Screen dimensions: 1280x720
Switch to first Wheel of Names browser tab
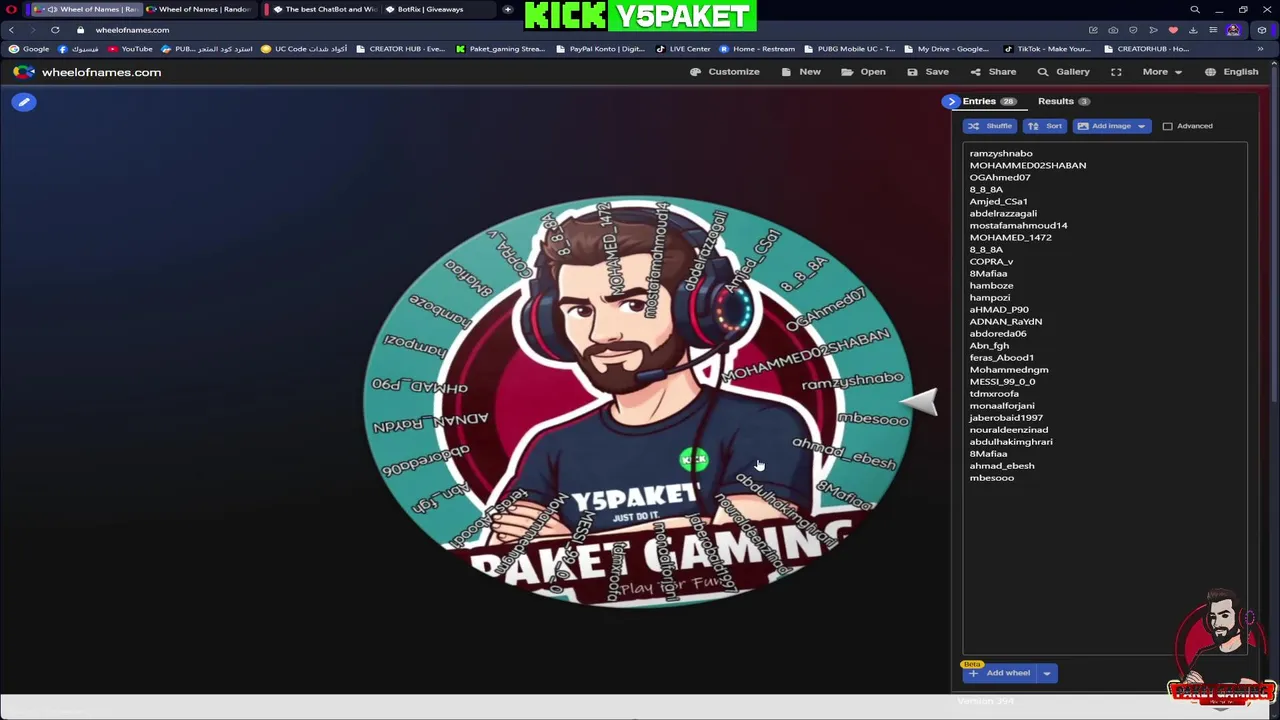click(85, 9)
